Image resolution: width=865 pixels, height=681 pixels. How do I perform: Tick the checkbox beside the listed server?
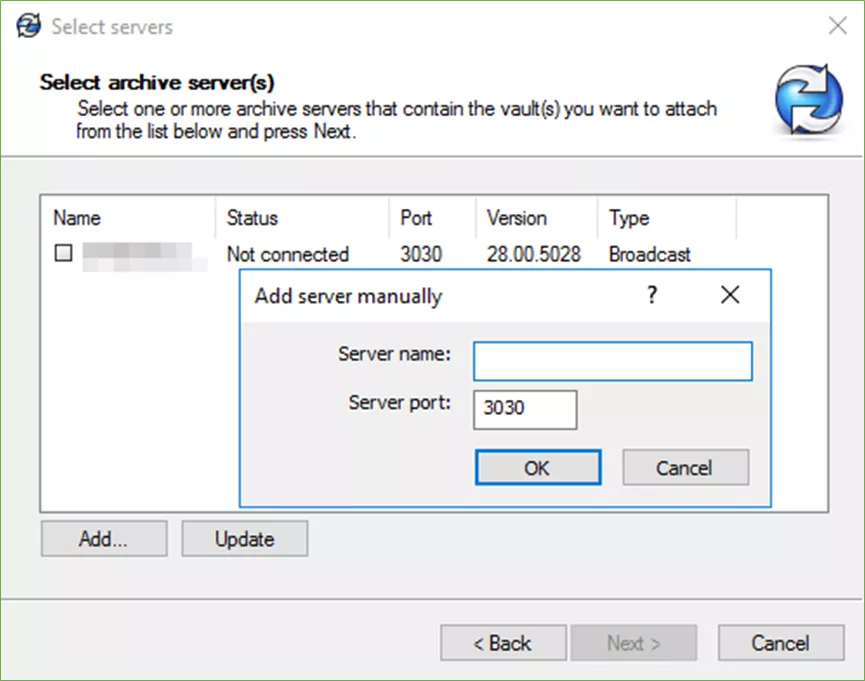pyautogui.click(x=63, y=254)
